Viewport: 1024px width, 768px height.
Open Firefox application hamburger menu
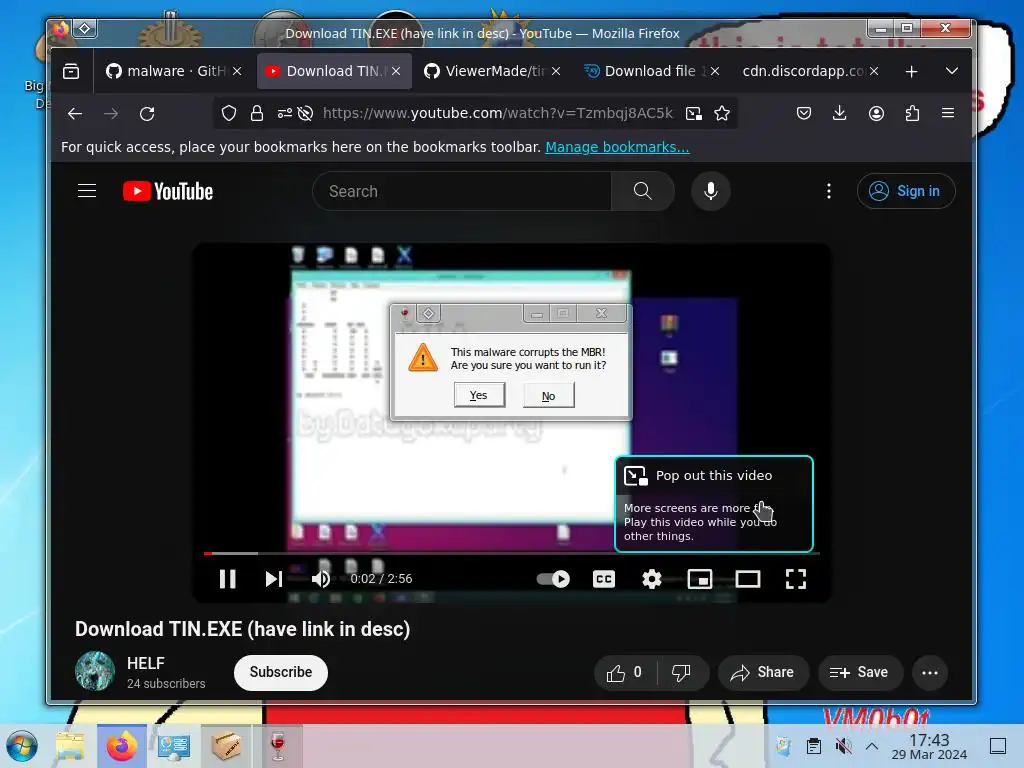point(948,114)
